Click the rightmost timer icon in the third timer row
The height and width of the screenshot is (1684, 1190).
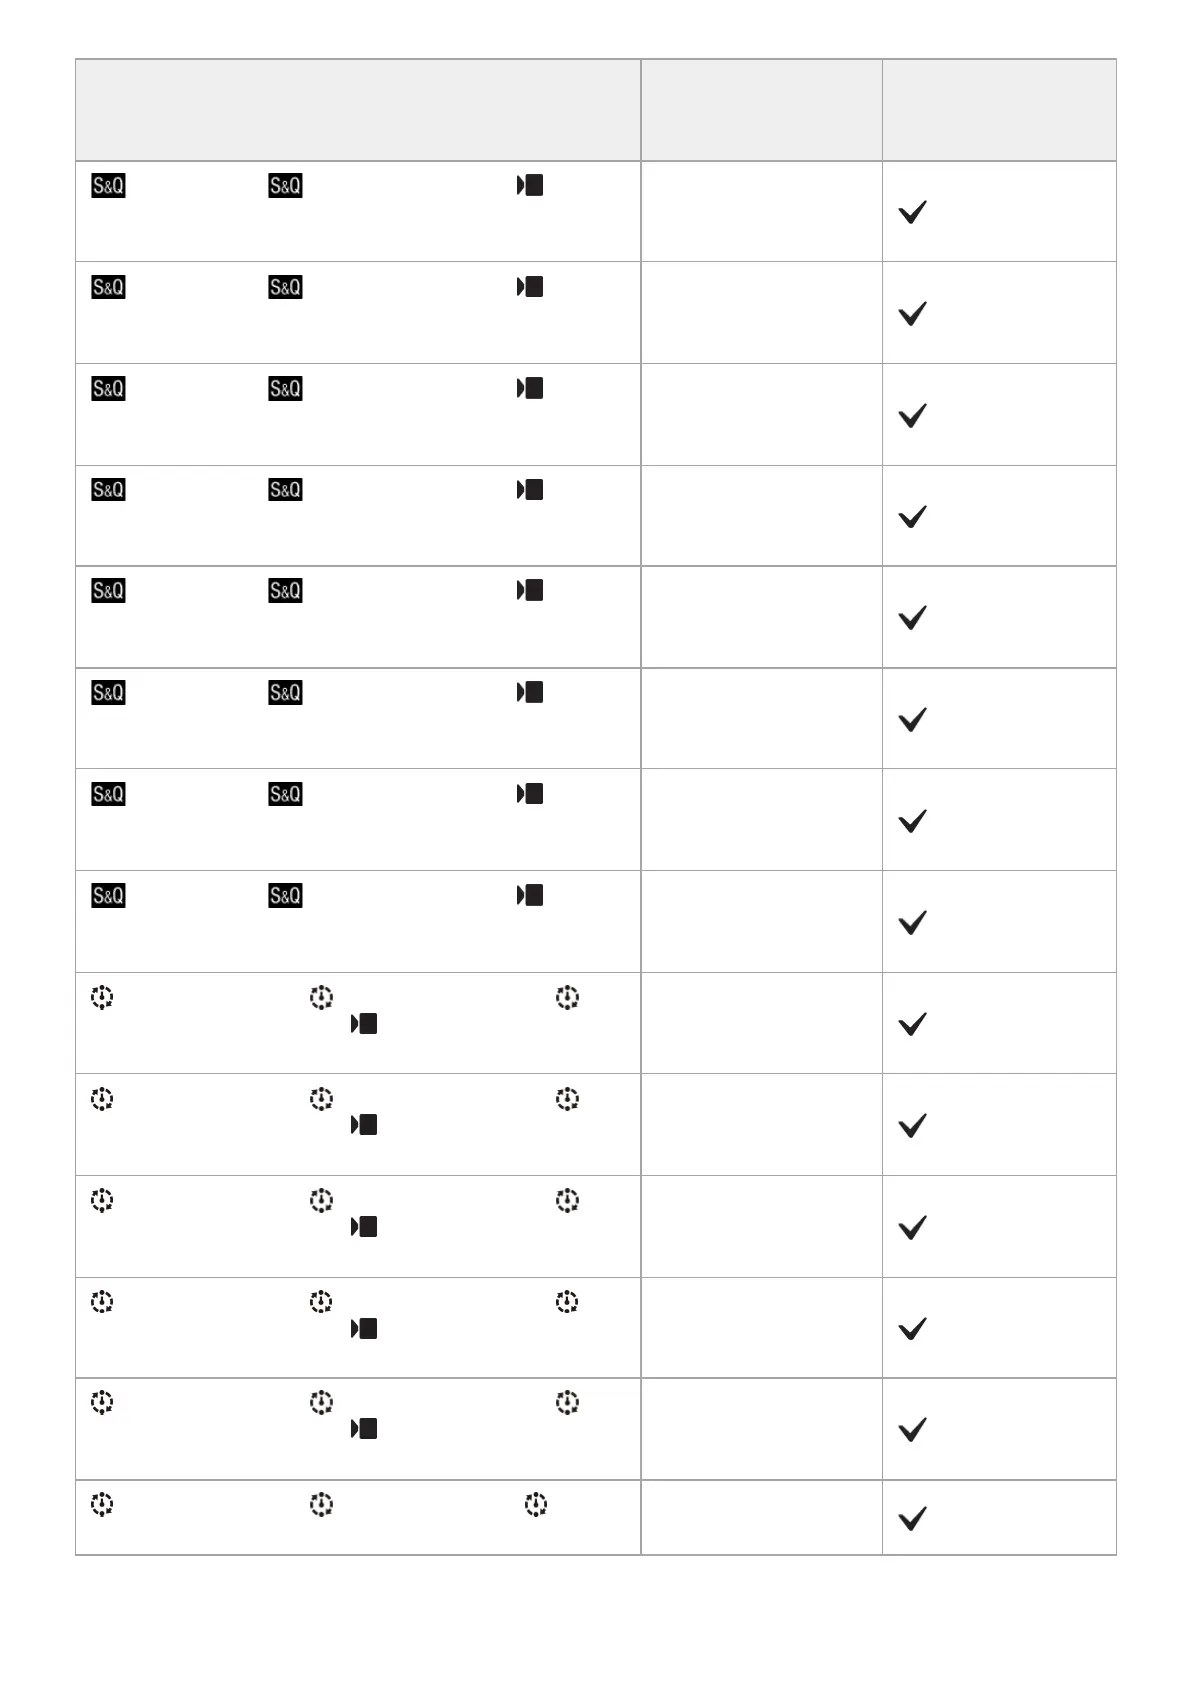coord(567,1200)
